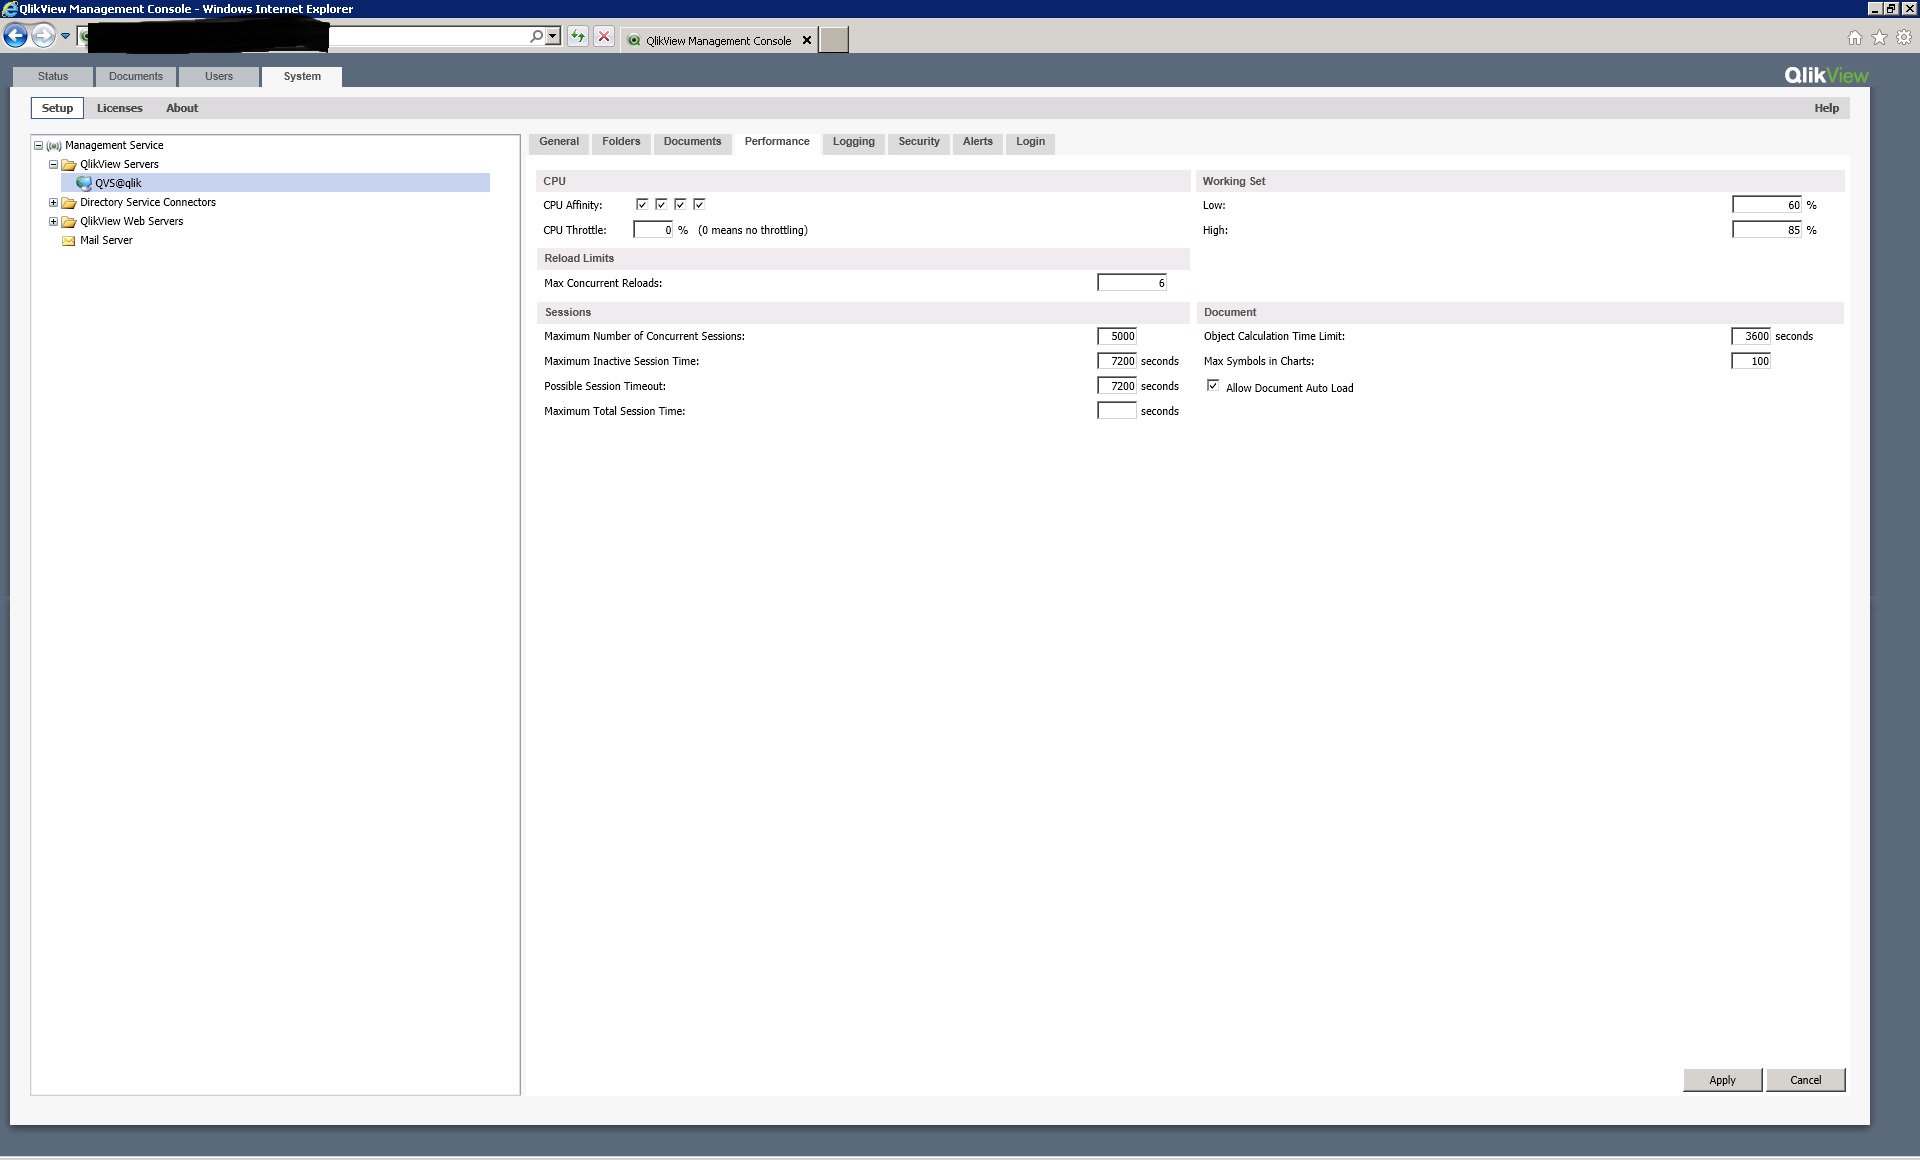Click the browser Forward arrow button

(x=43, y=37)
